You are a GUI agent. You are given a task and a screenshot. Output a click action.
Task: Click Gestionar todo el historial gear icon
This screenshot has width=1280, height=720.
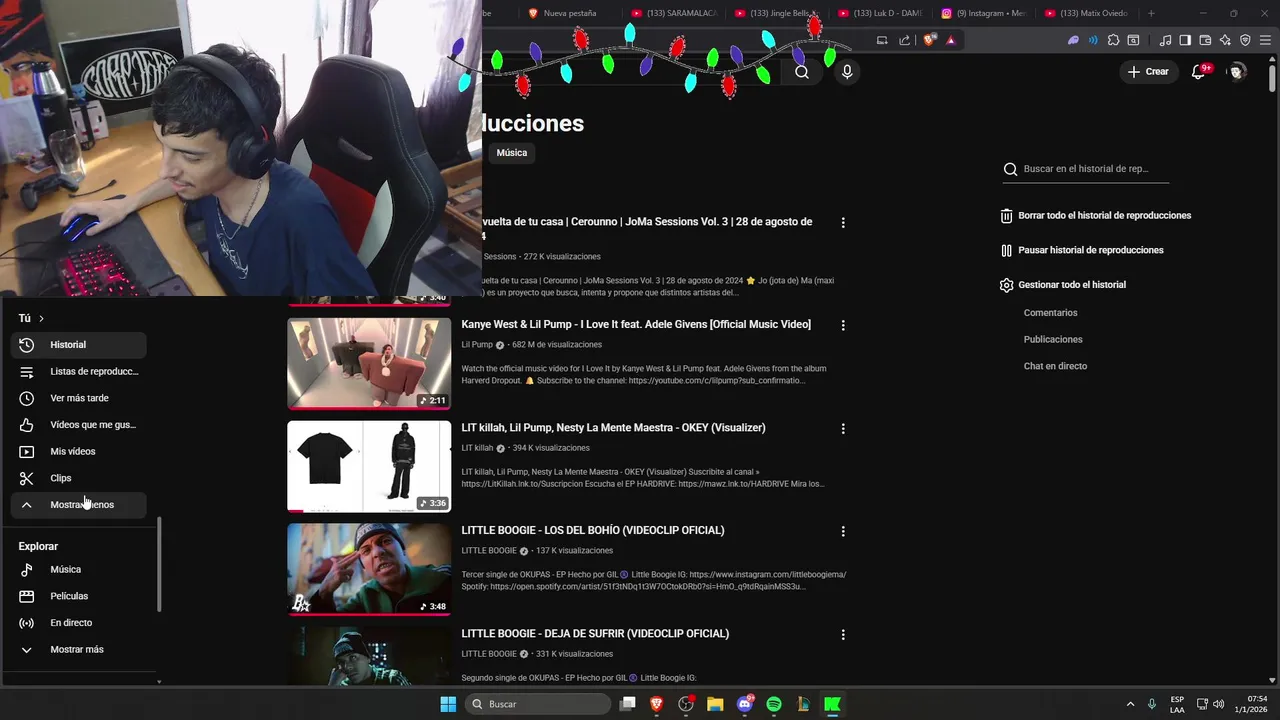tap(1006, 285)
